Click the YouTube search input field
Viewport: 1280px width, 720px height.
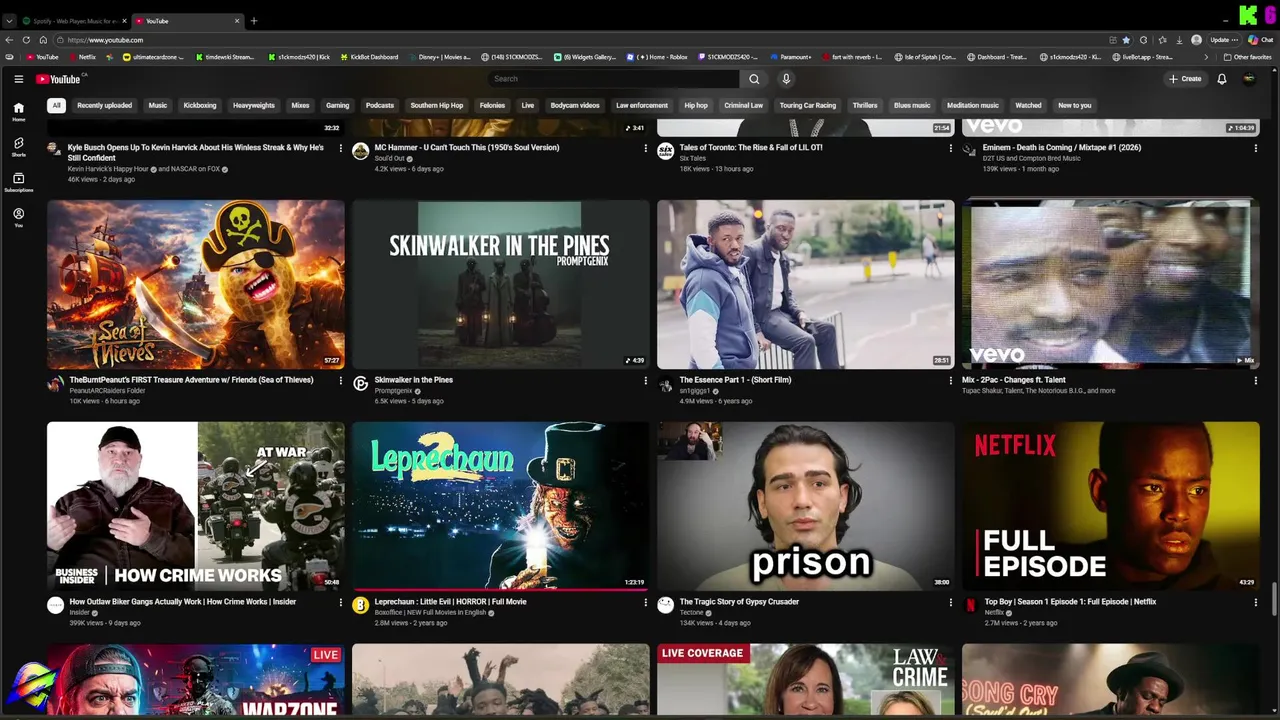point(614,79)
